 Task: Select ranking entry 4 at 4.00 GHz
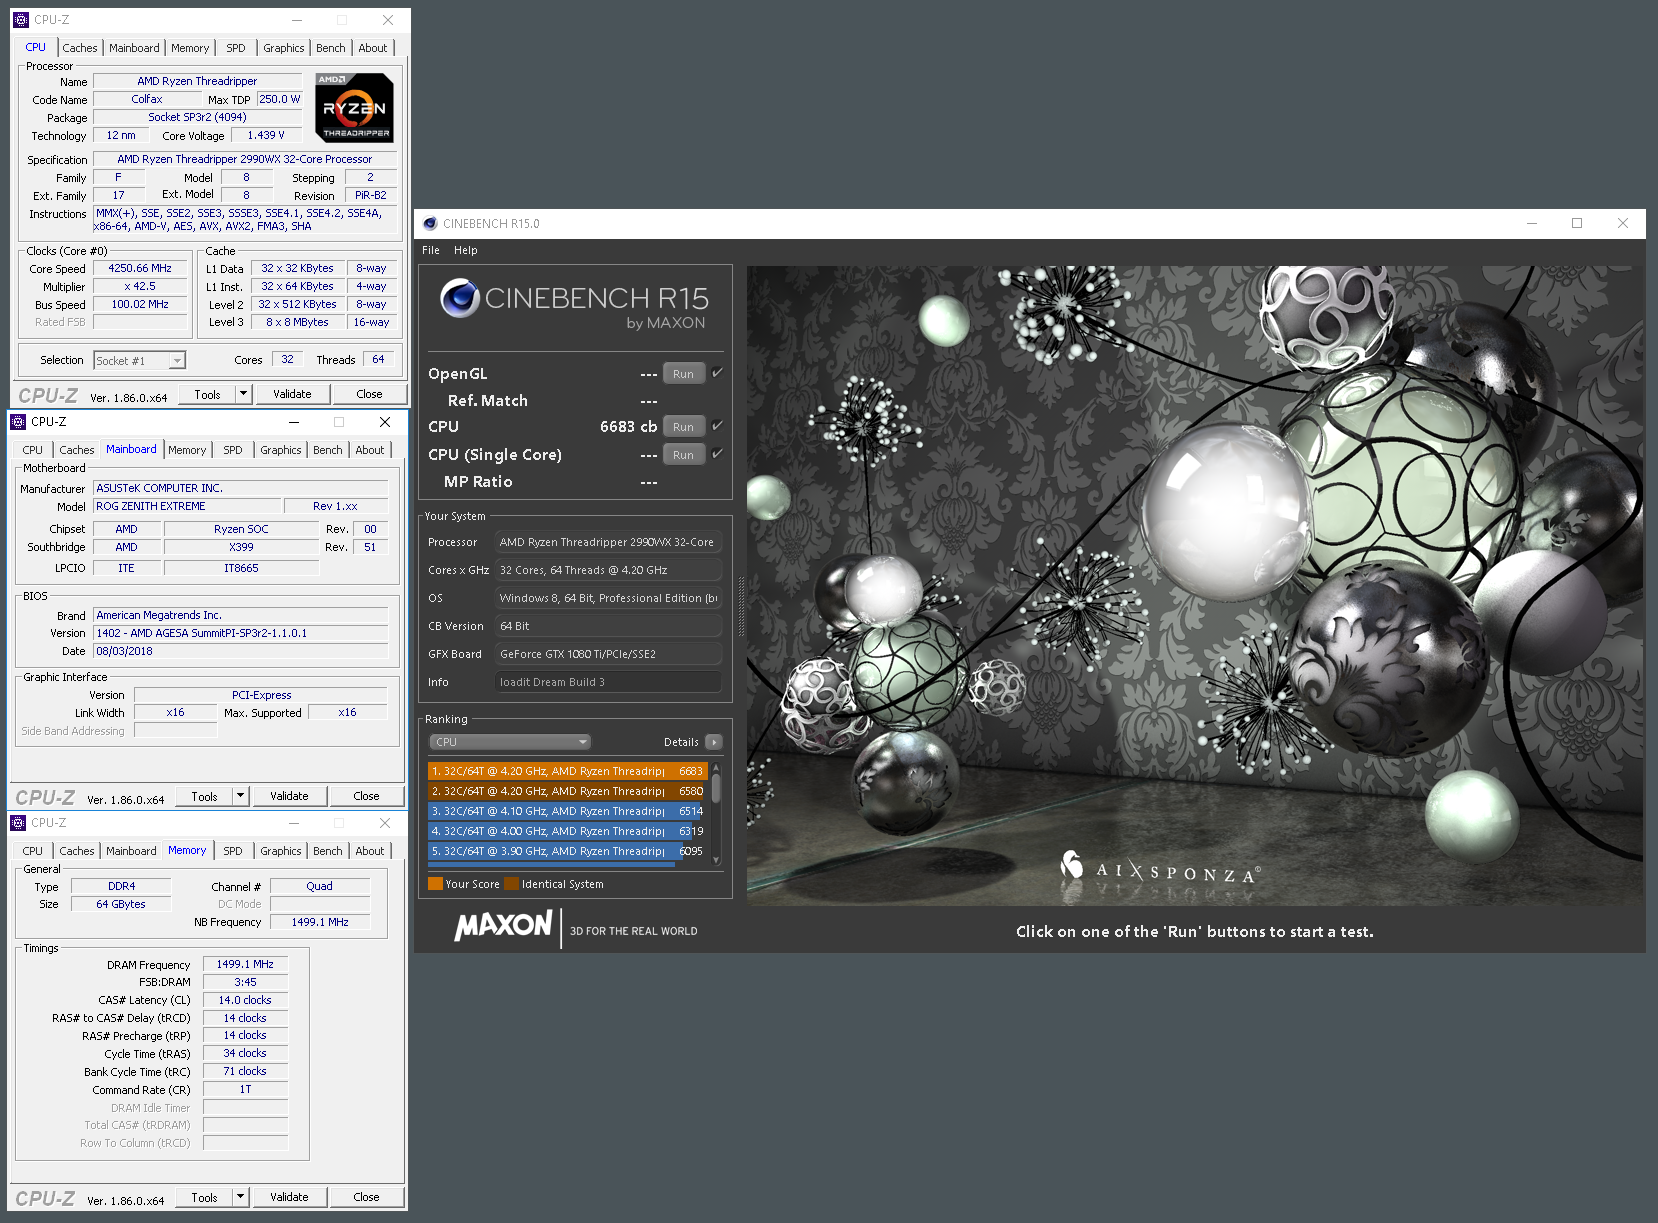pyautogui.click(x=568, y=831)
